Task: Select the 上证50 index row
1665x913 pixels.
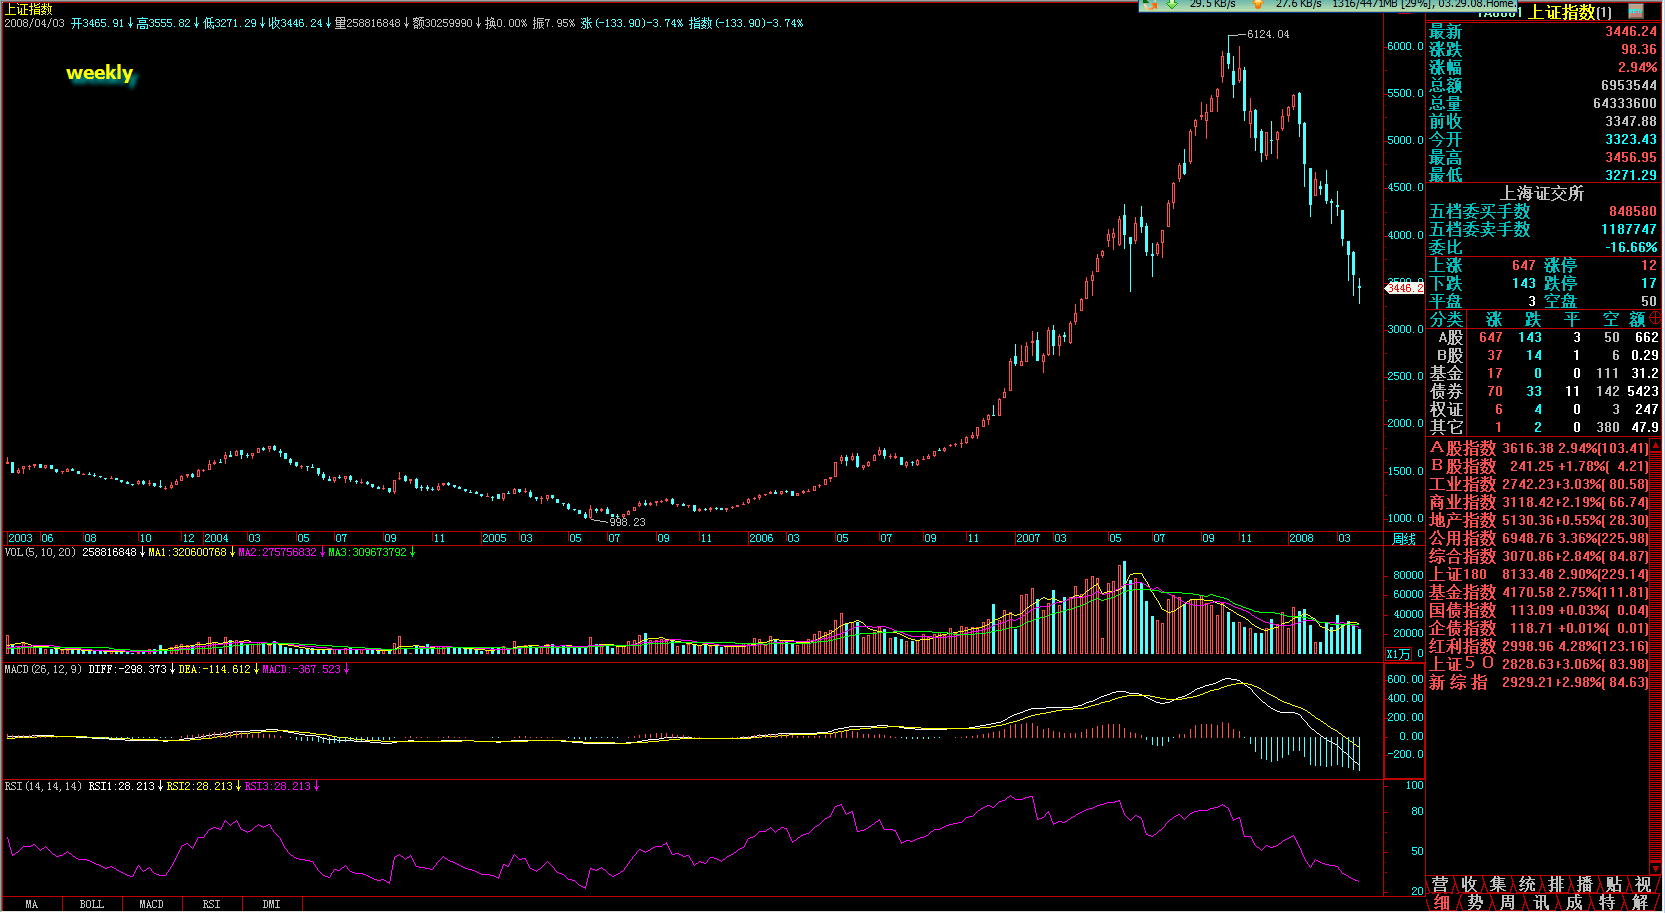Action: coord(1539,664)
